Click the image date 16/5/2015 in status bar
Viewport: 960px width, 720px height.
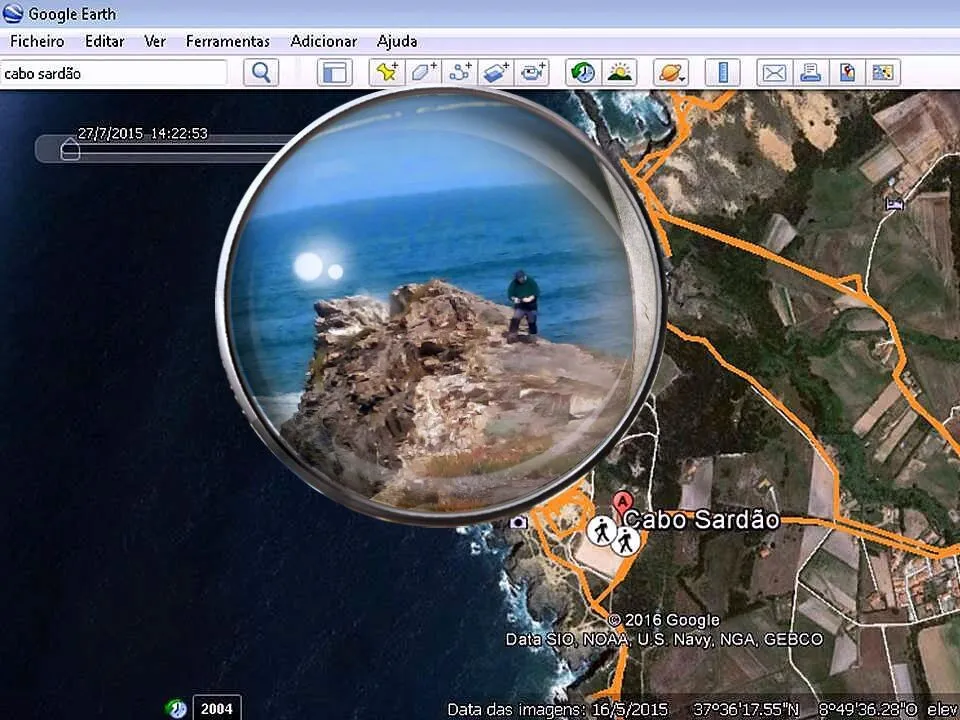tap(631, 710)
